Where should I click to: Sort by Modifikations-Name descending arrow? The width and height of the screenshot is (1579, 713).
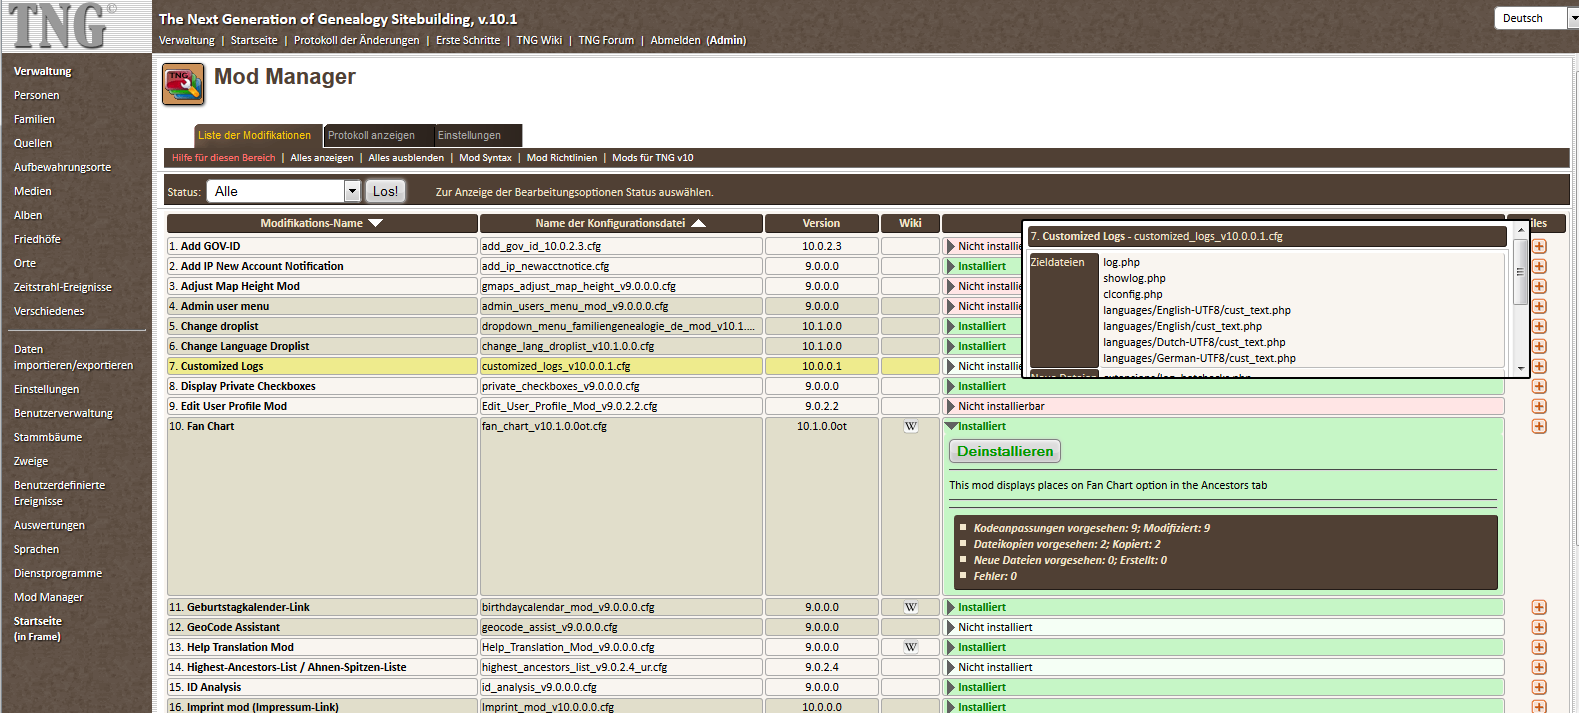pyautogui.click(x=376, y=223)
